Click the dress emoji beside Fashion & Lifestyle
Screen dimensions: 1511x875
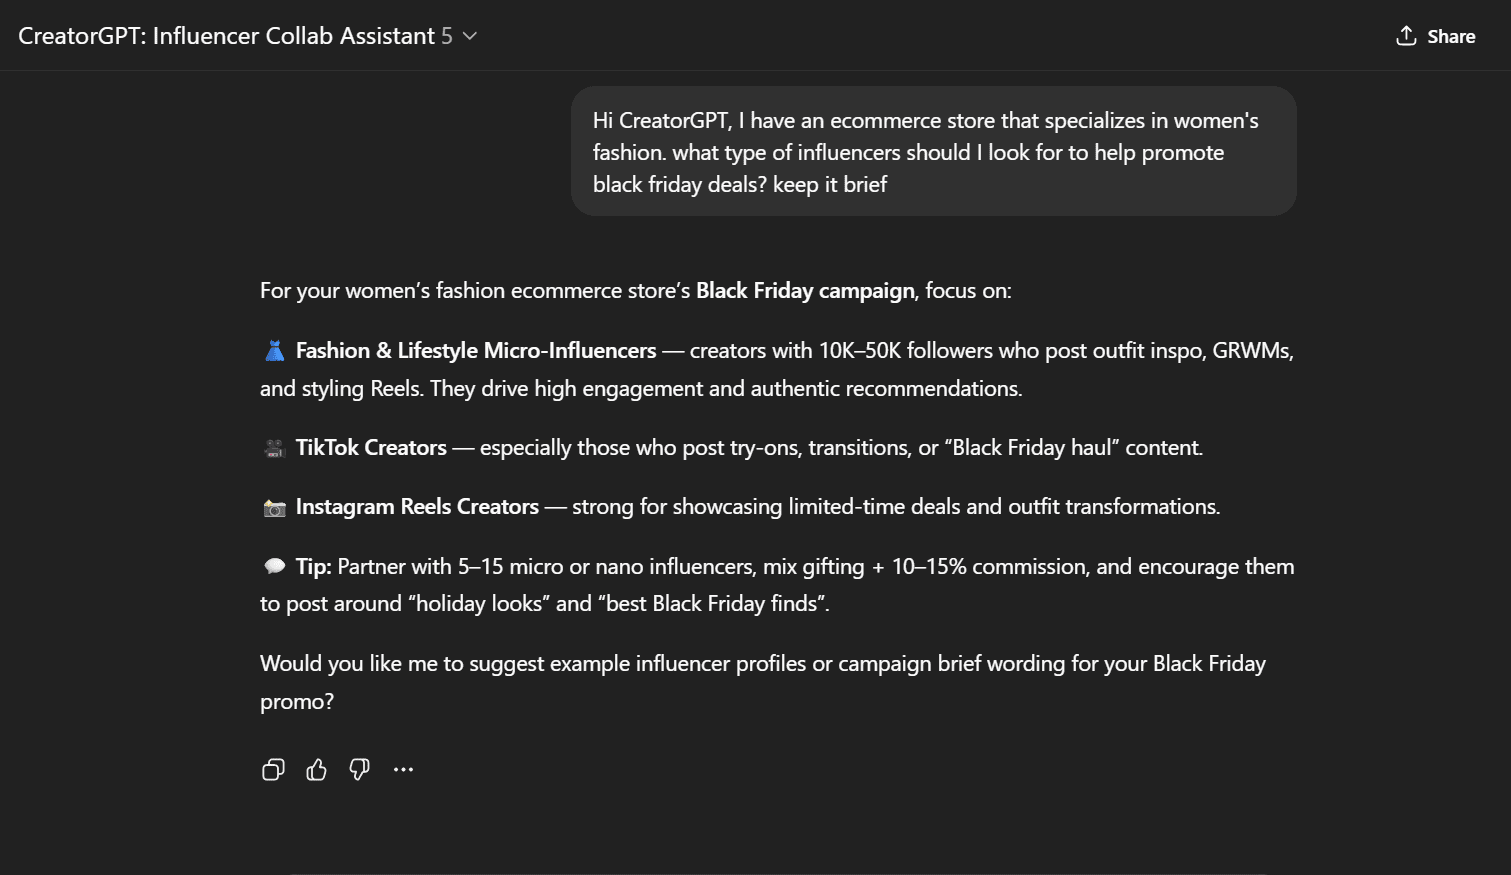coord(274,351)
